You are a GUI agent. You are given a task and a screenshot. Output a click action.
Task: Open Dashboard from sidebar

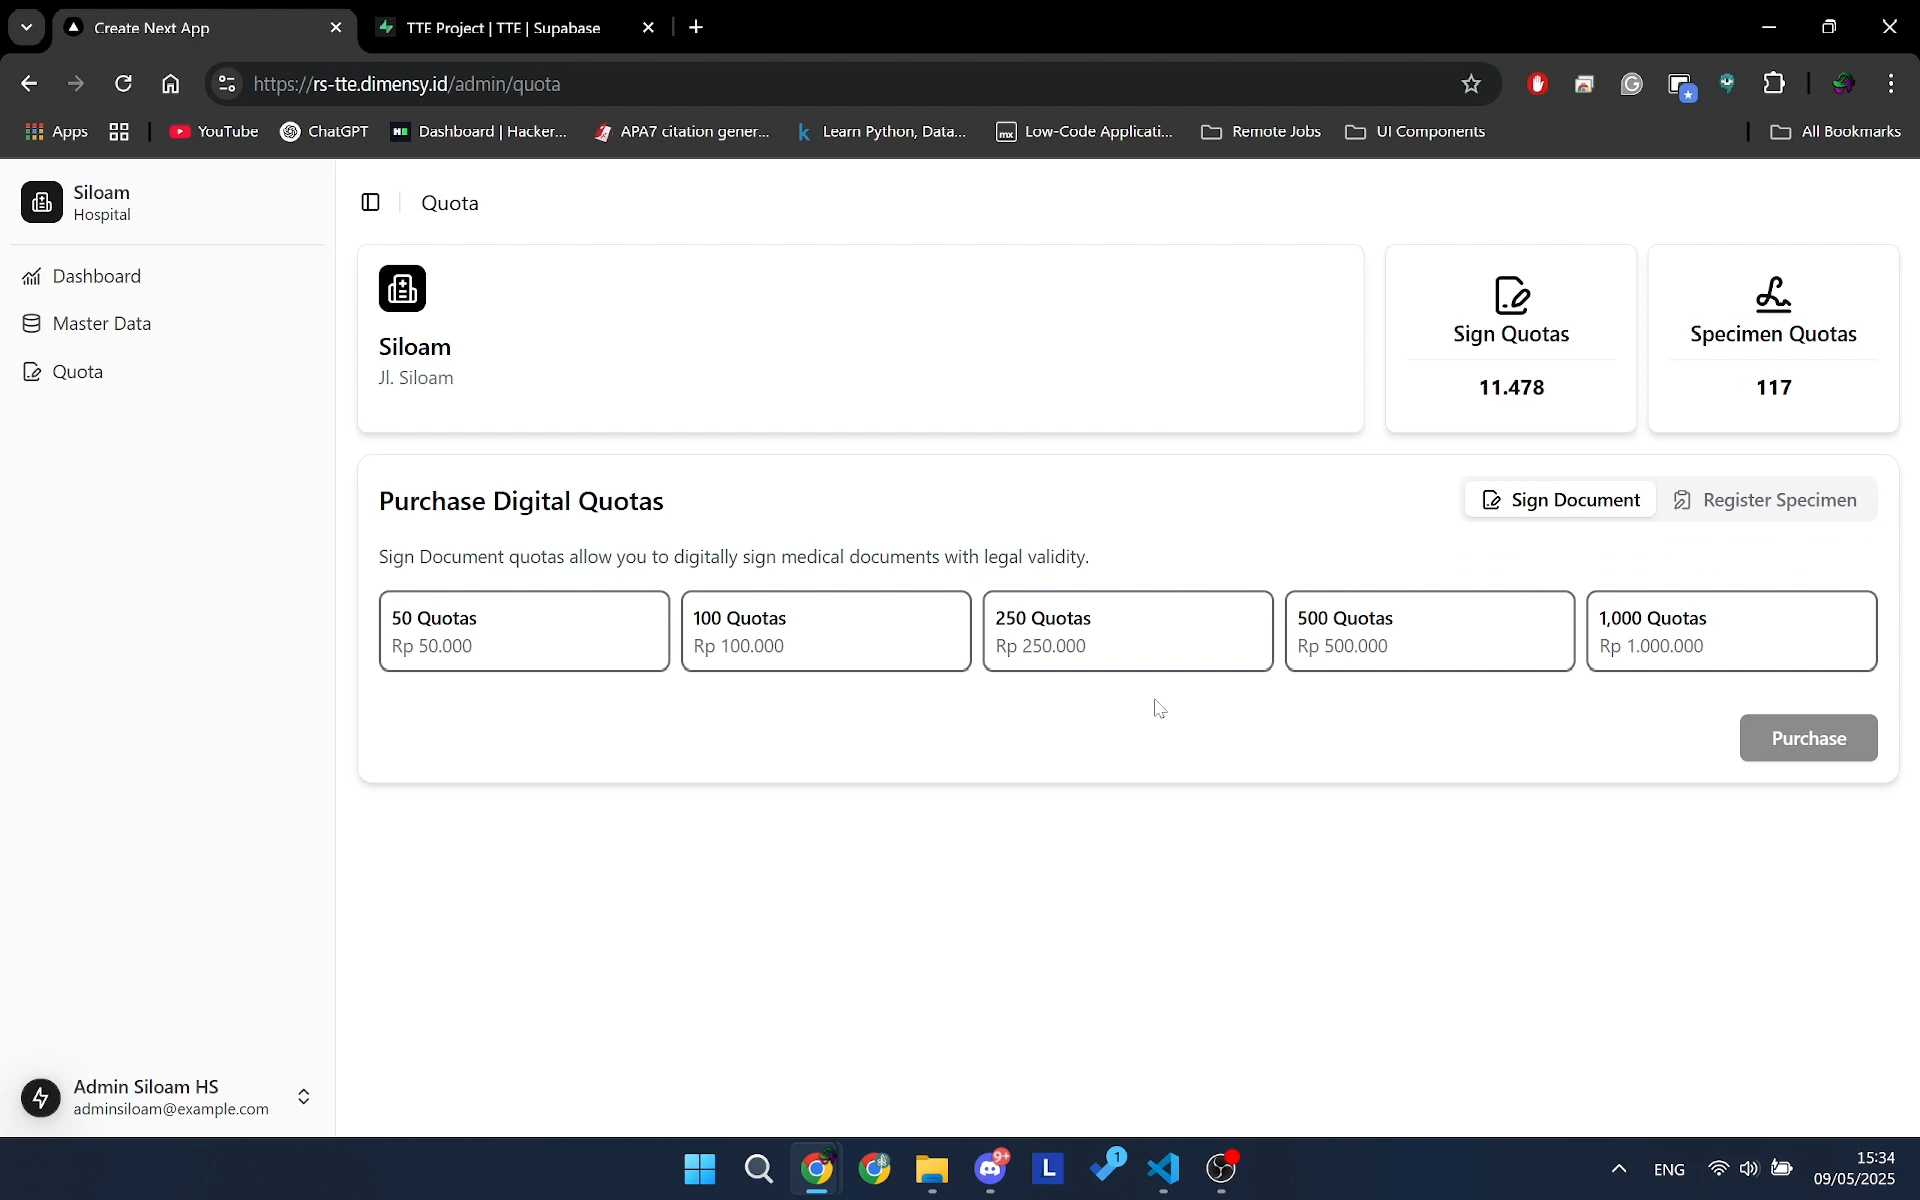(x=96, y=276)
